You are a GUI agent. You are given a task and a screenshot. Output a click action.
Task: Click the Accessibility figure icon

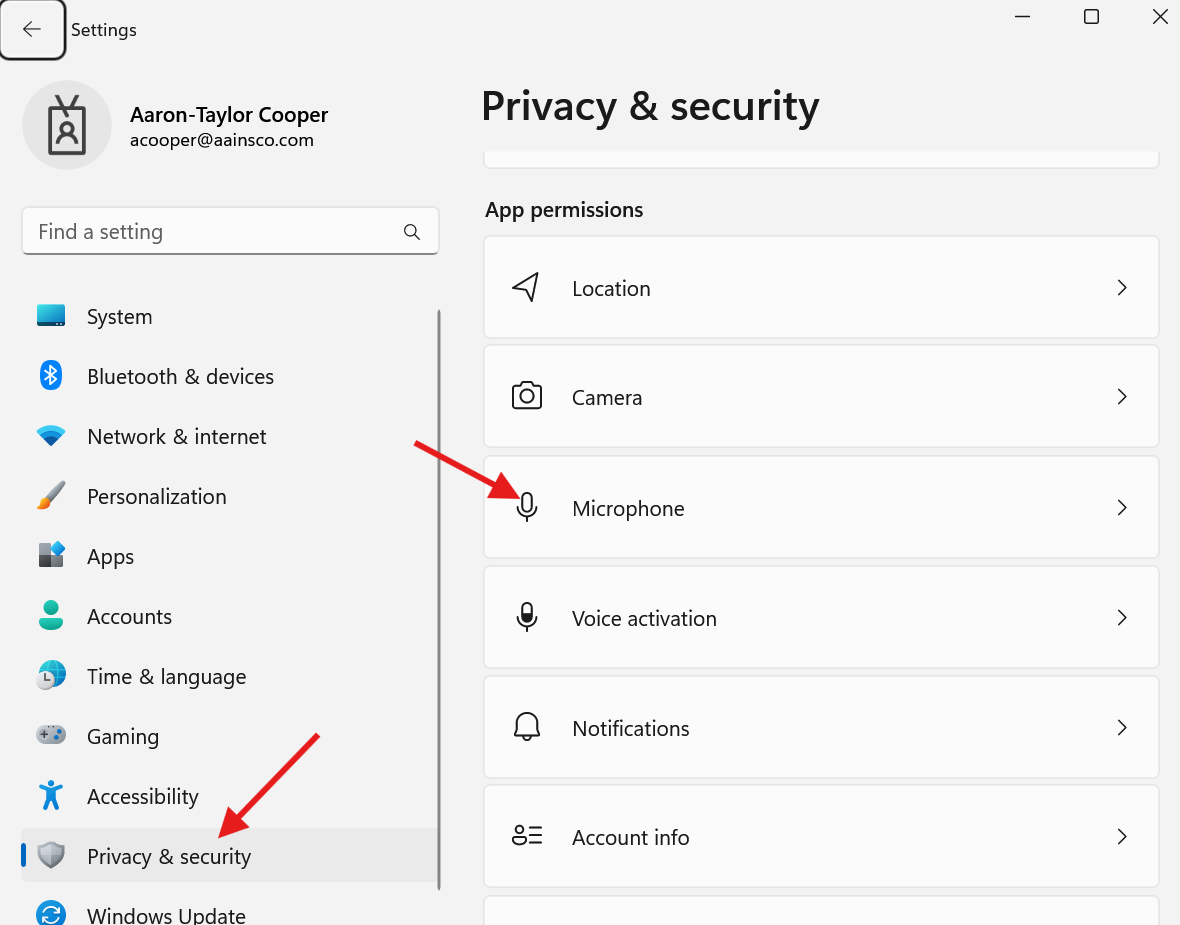pos(51,796)
